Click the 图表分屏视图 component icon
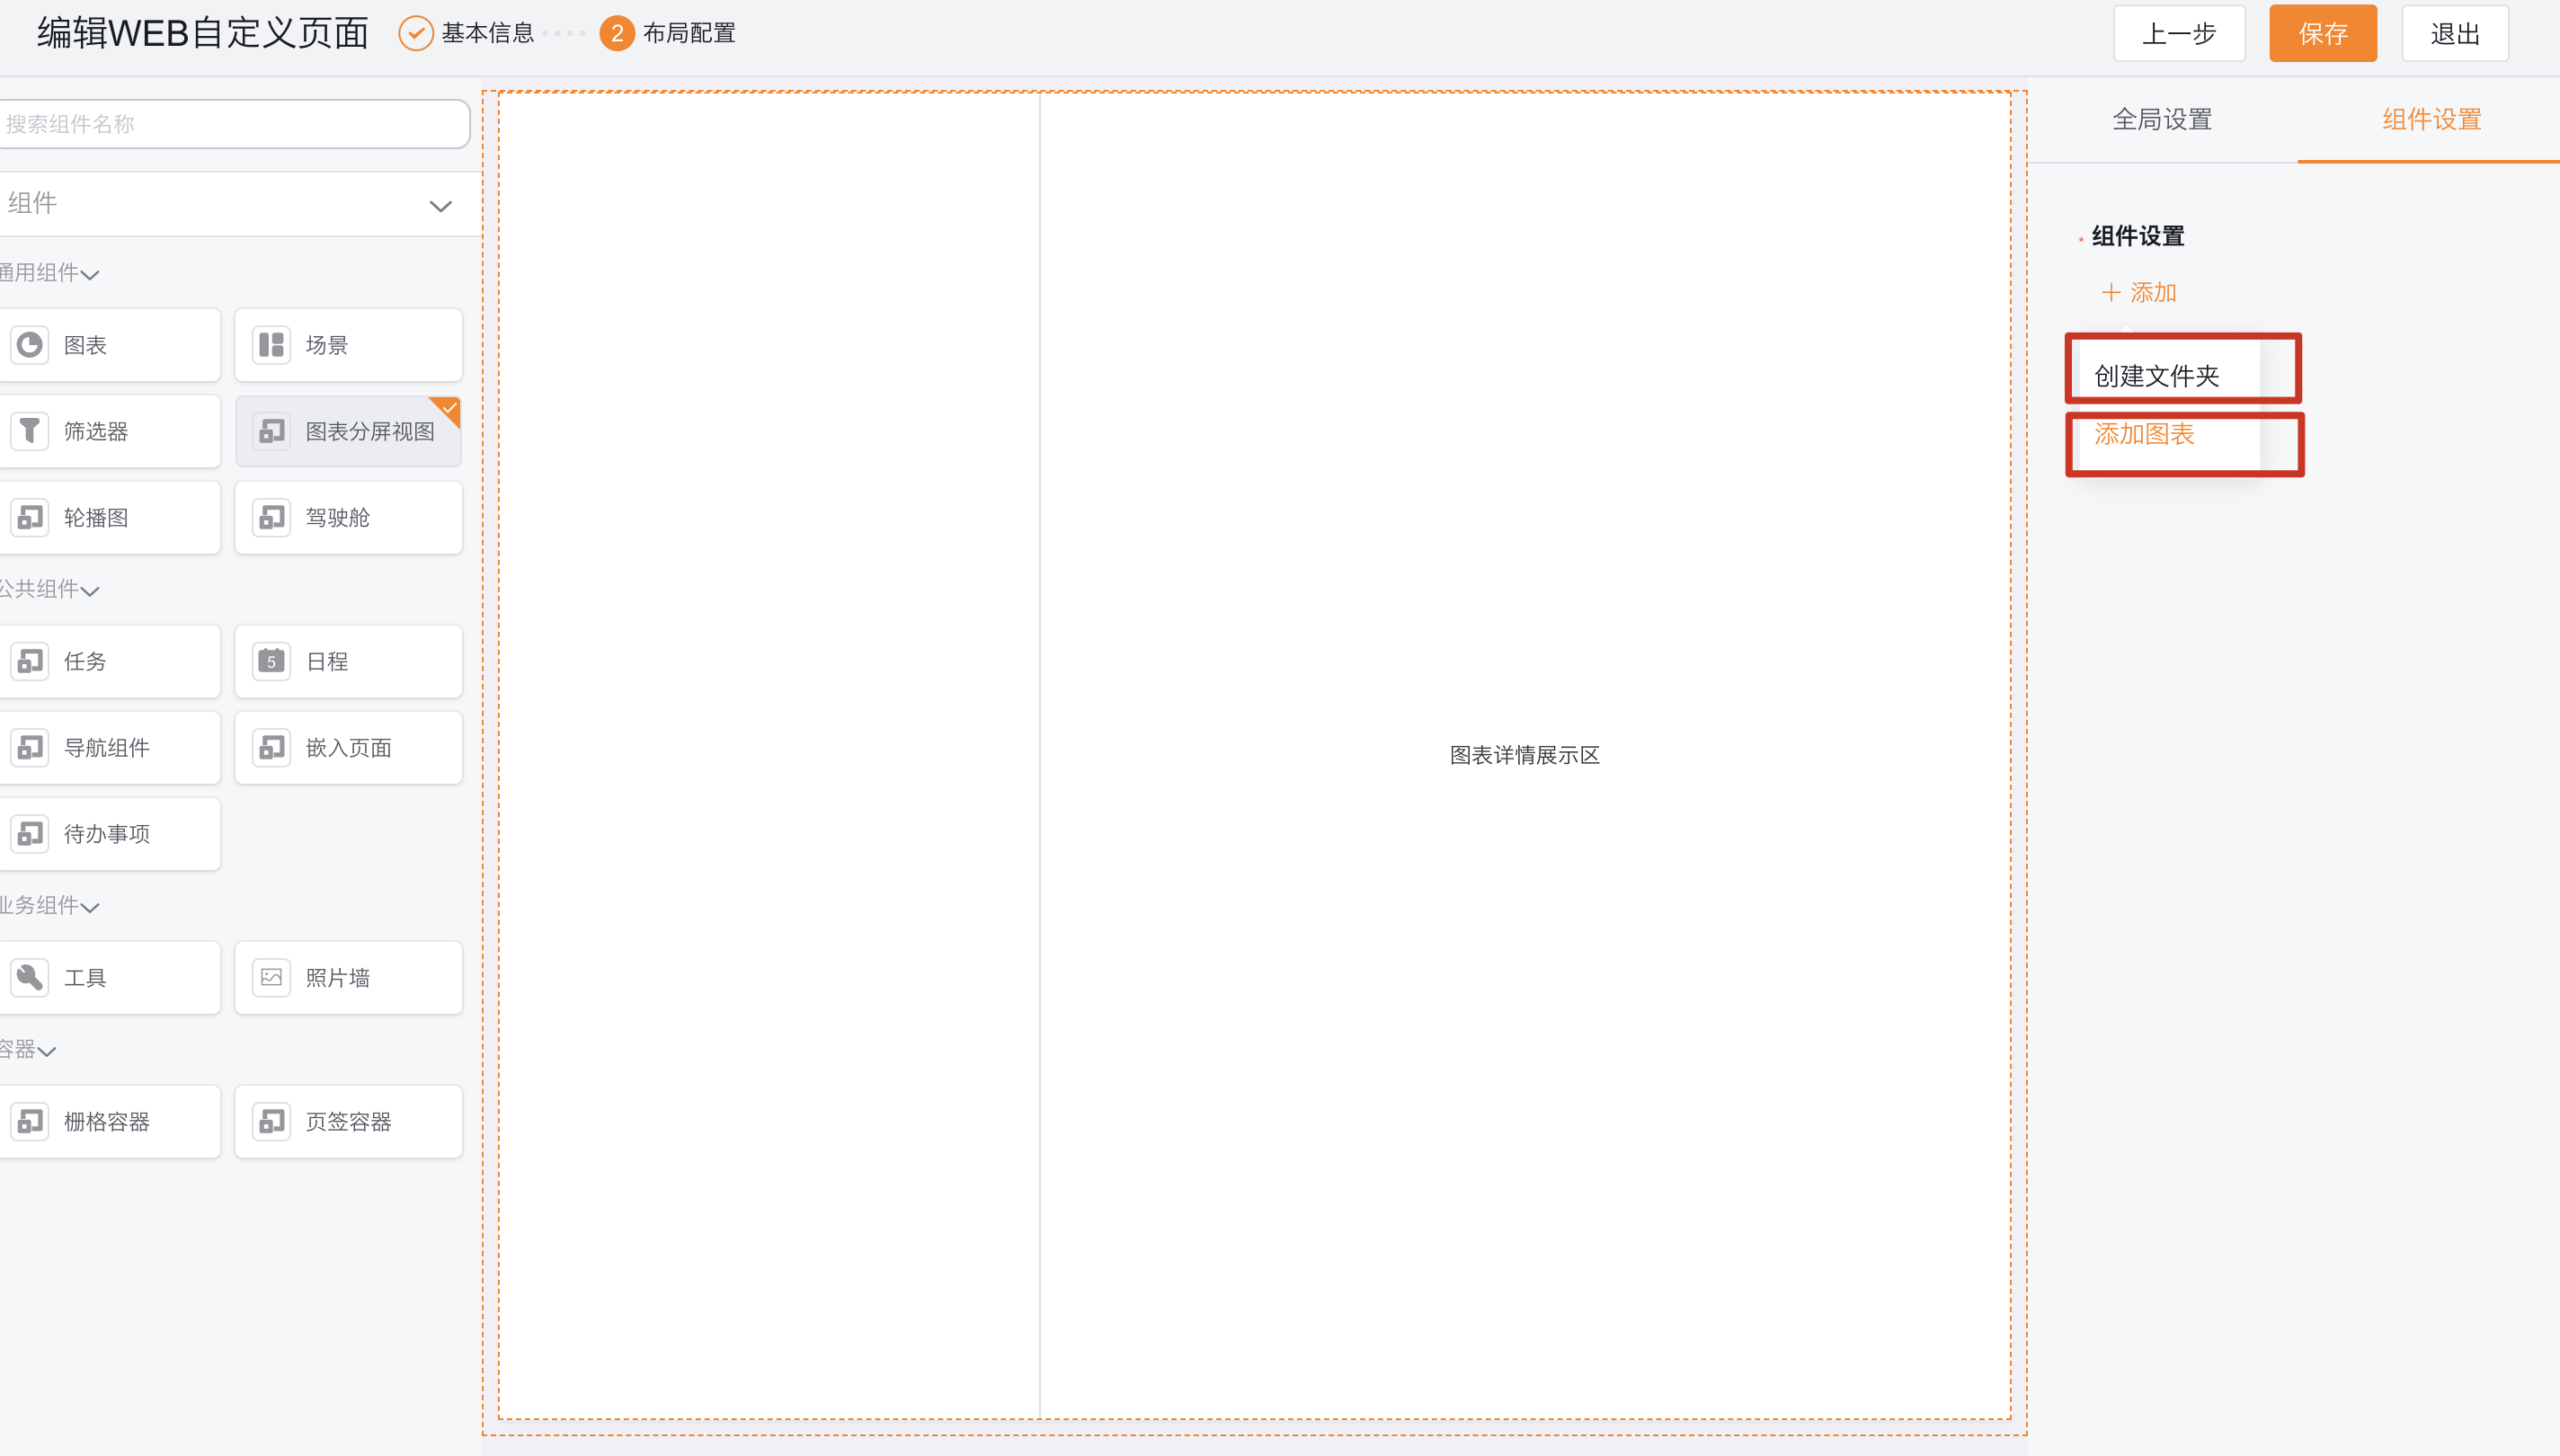The image size is (2560, 1456). point(271,431)
